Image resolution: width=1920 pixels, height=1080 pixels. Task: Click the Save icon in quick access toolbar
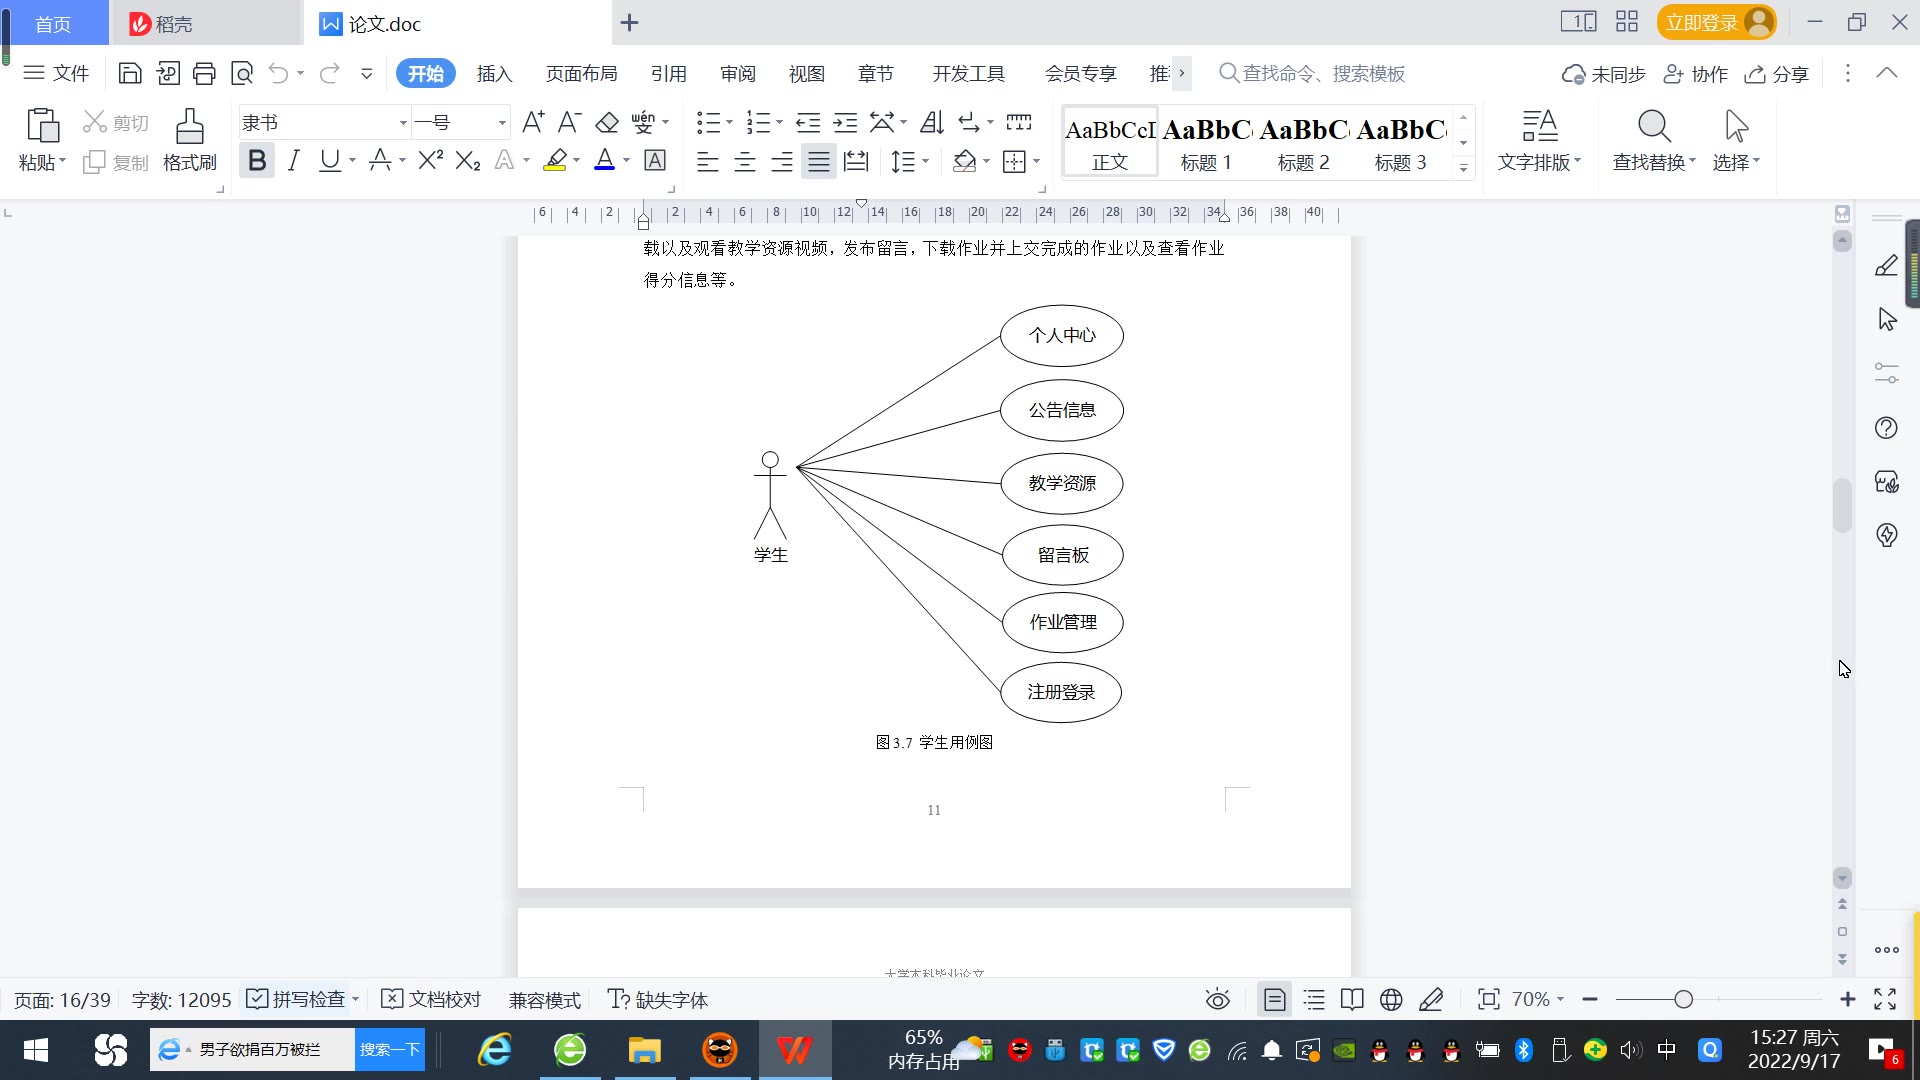click(129, 73)
